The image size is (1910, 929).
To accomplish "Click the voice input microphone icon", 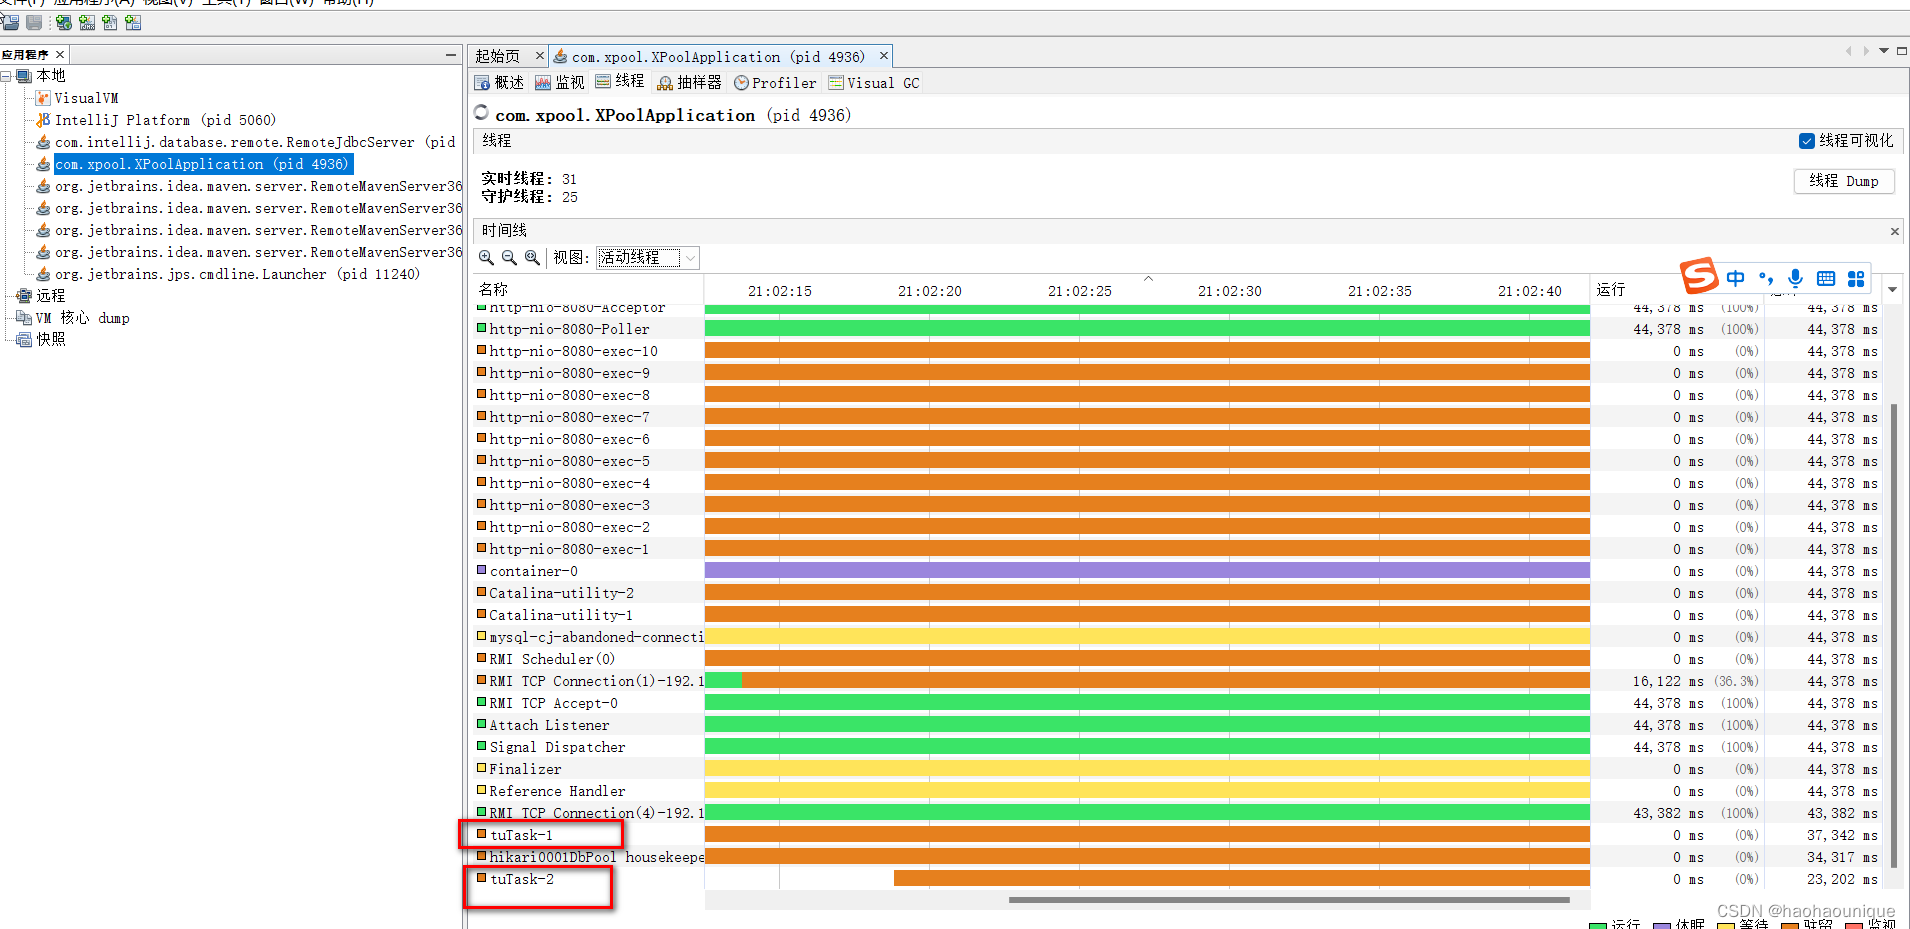I will (1796, 278).
